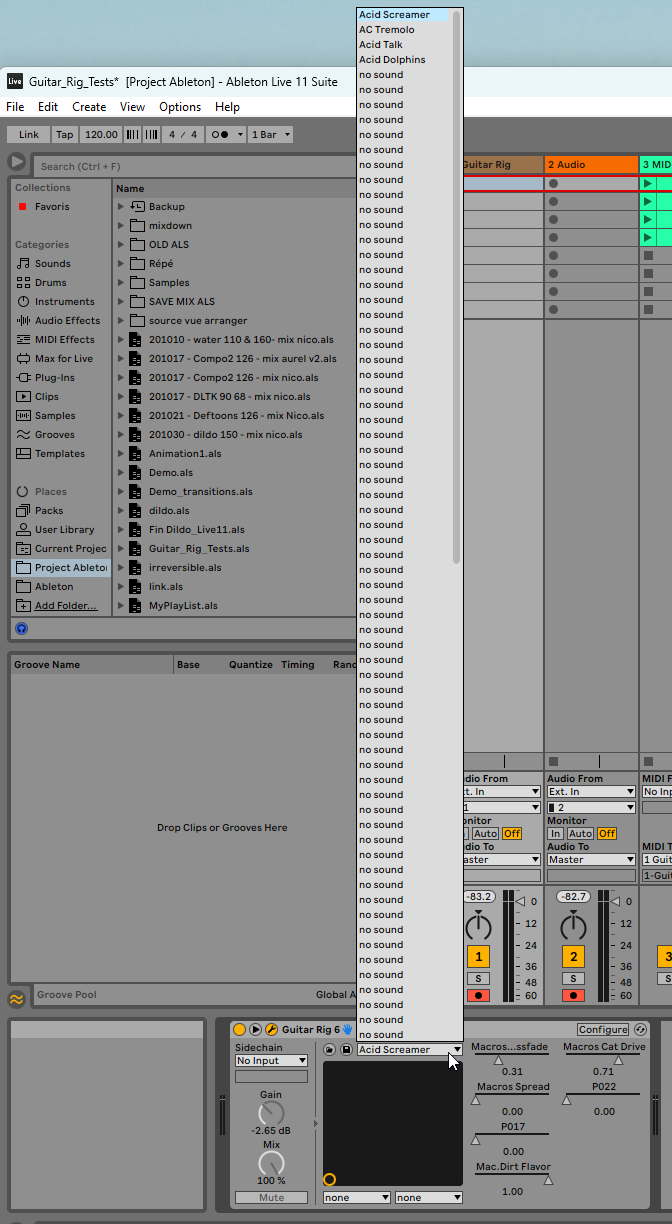Select 'Acid Talk' preset entry

[x=403, y=45]
